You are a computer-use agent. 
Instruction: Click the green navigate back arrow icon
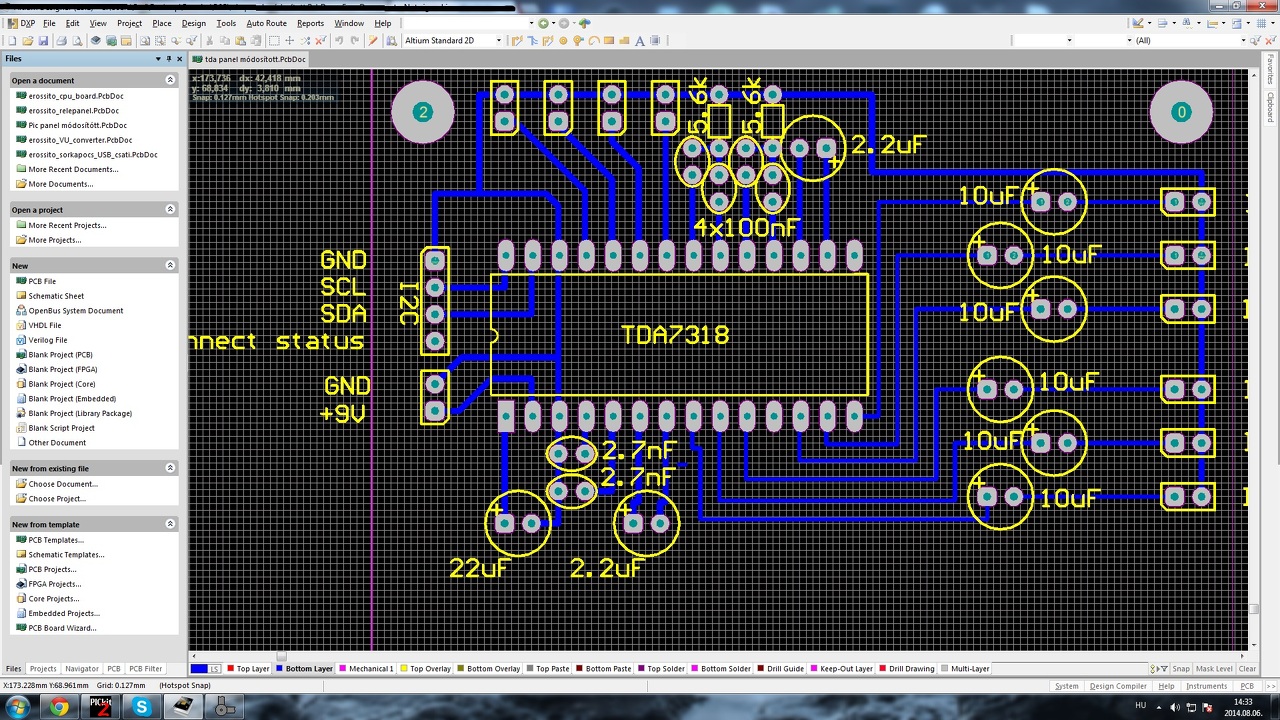point(544,23)
